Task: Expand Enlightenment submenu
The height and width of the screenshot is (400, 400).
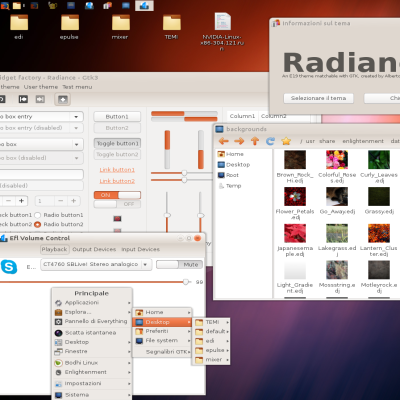Action: tap(92, 372)
